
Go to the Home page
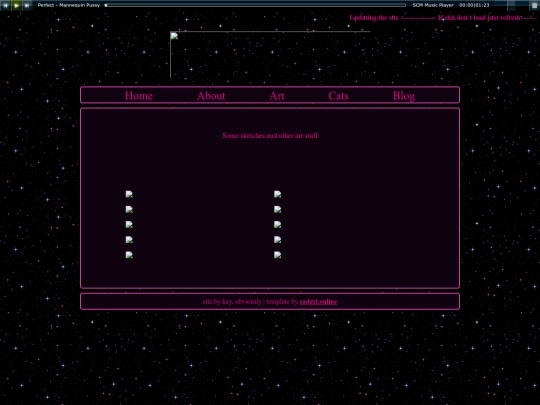click(x=139, y=96)
